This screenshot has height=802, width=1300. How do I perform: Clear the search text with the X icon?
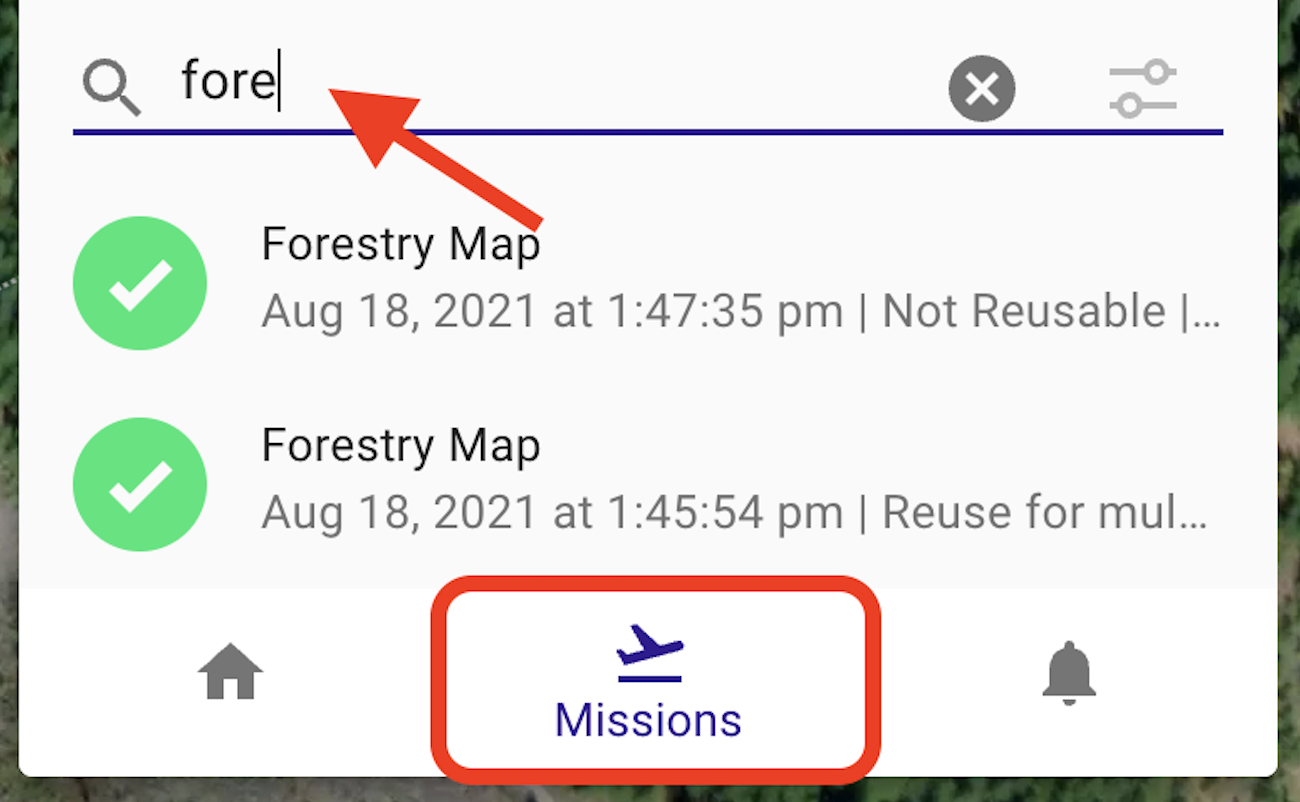982,88
